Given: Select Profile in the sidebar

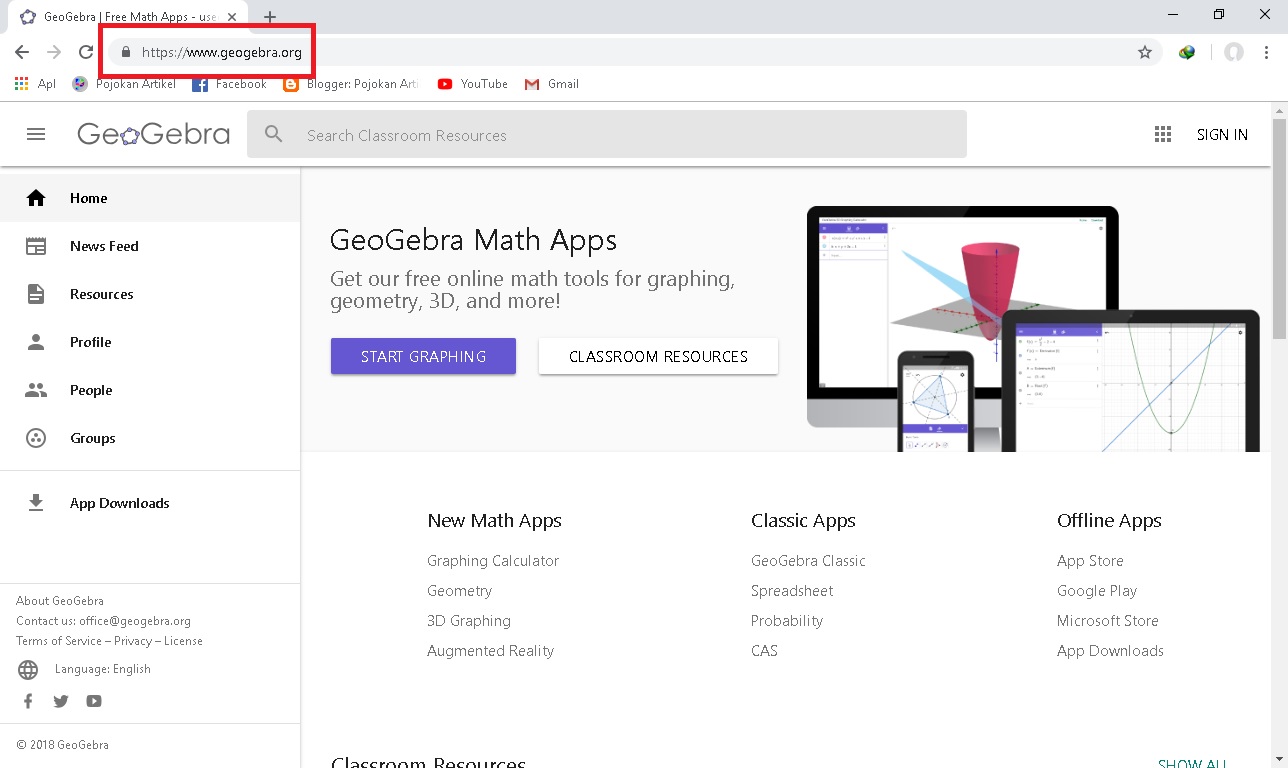Looking at the screenshot, I should [x=150, y=342].
